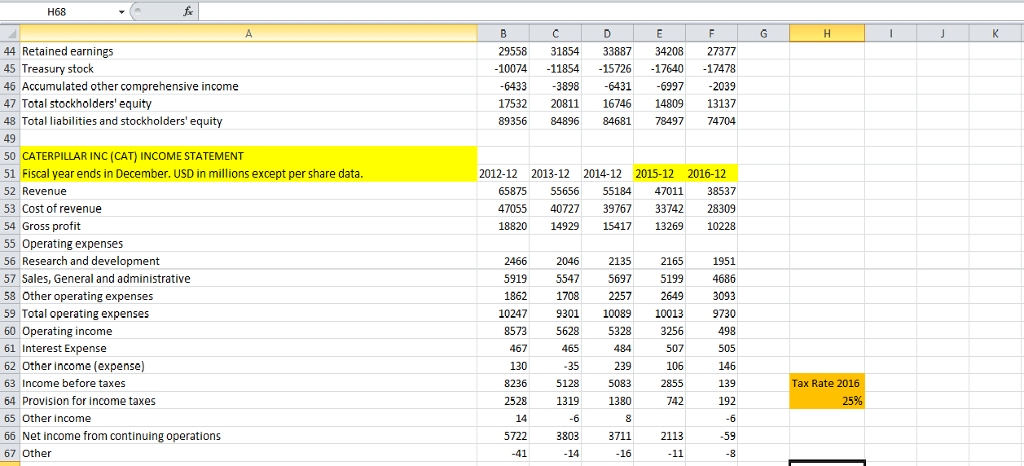Click the orange 25% cell
The image size is (1024, 466).
tap(827, 401)
